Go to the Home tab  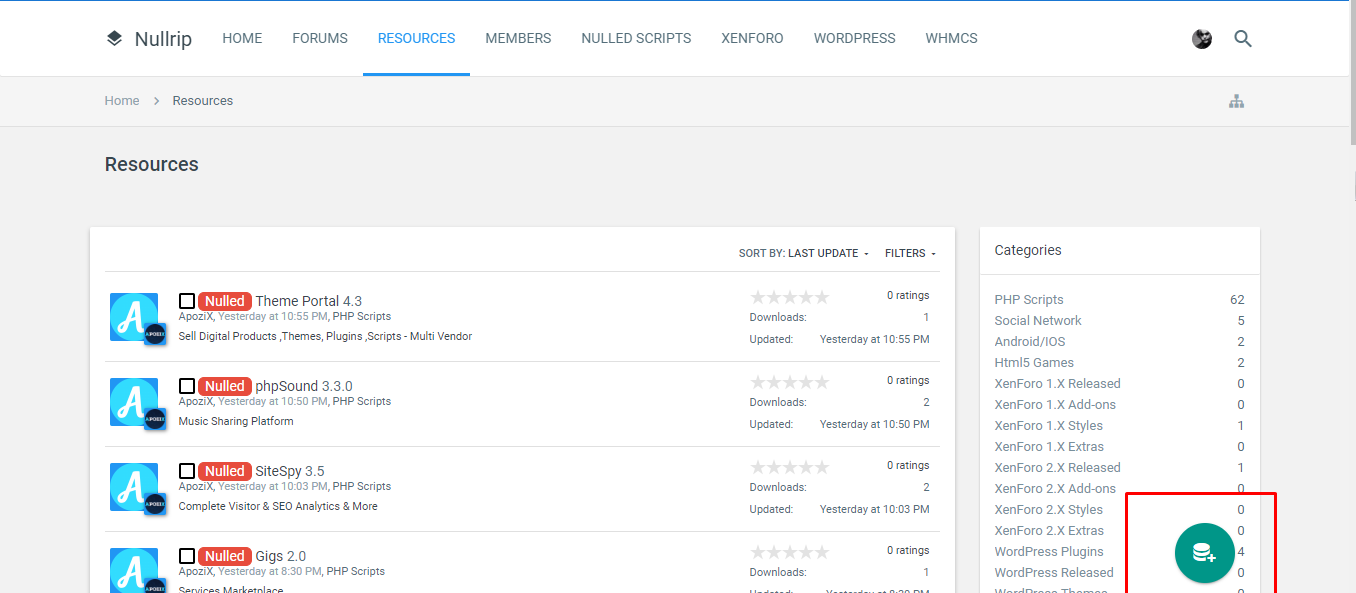click(242, 38)
